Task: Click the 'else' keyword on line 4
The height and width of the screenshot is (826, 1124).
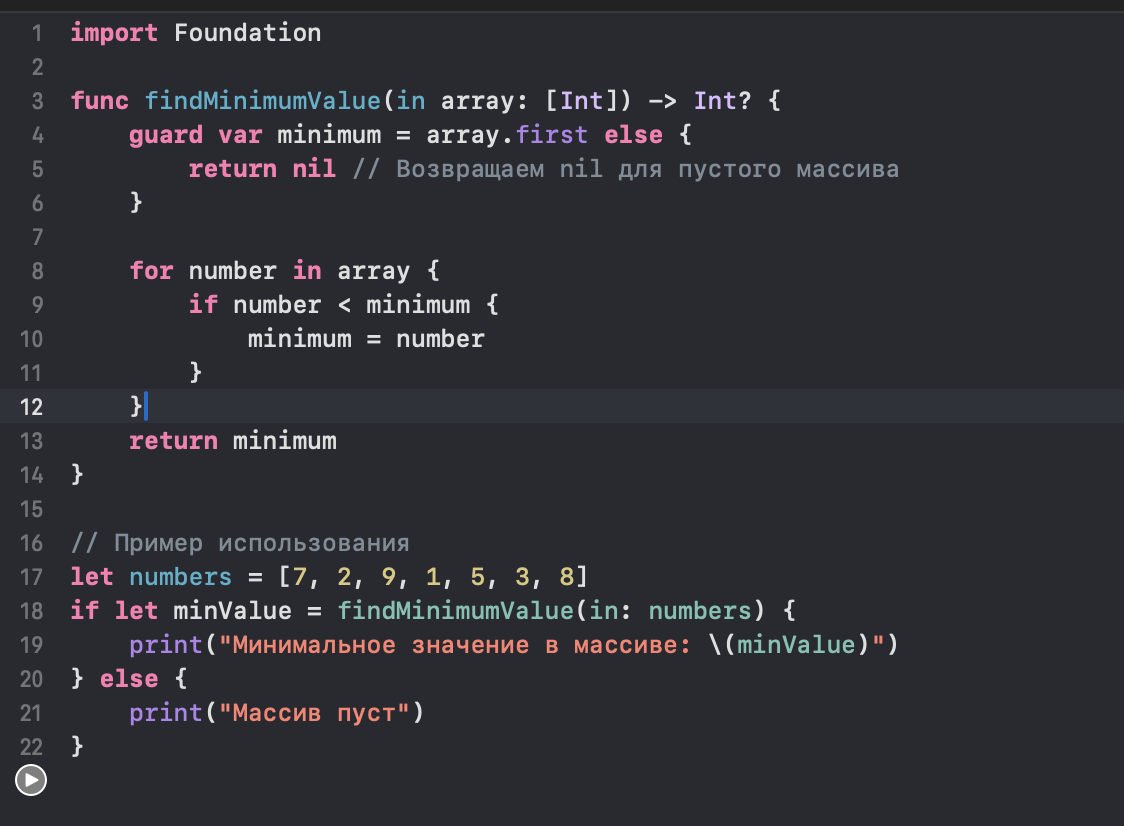Action: (x=633, y=135)
